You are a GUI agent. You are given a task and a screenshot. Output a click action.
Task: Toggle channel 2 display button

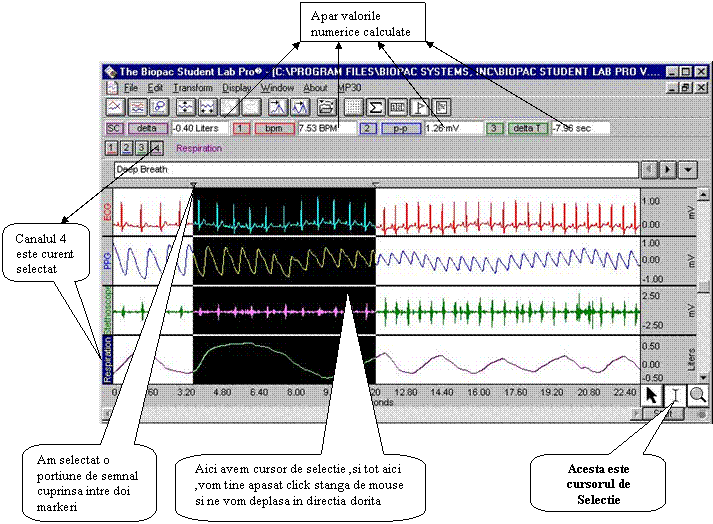pos(127,148)
